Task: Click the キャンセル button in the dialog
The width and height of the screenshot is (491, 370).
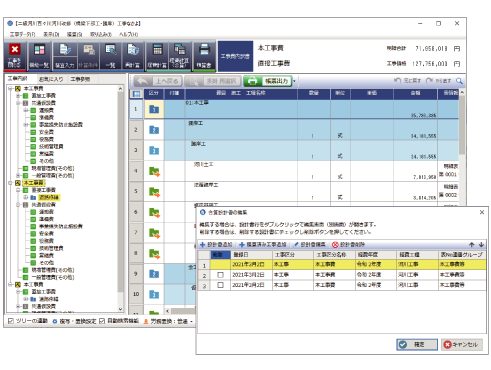Action: pos(462,345)
